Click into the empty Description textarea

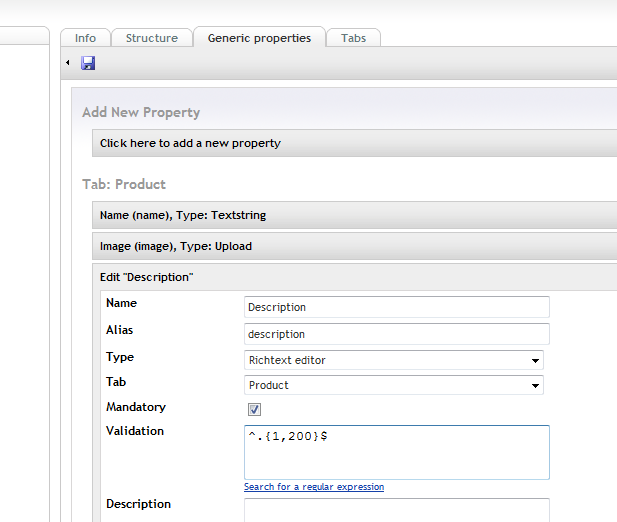(x=397, y=511)
